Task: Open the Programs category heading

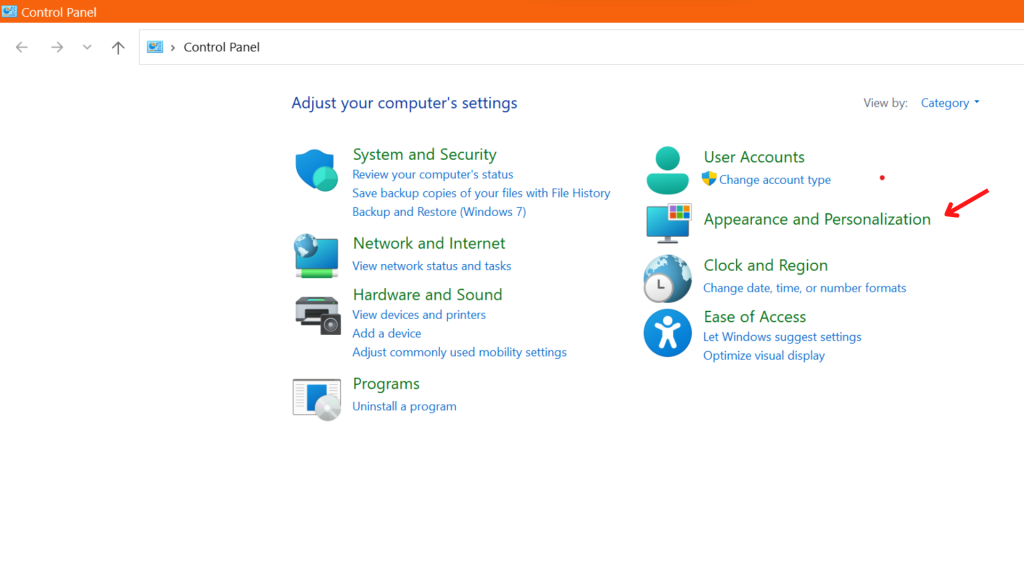Action: click(x=386, y=383)
